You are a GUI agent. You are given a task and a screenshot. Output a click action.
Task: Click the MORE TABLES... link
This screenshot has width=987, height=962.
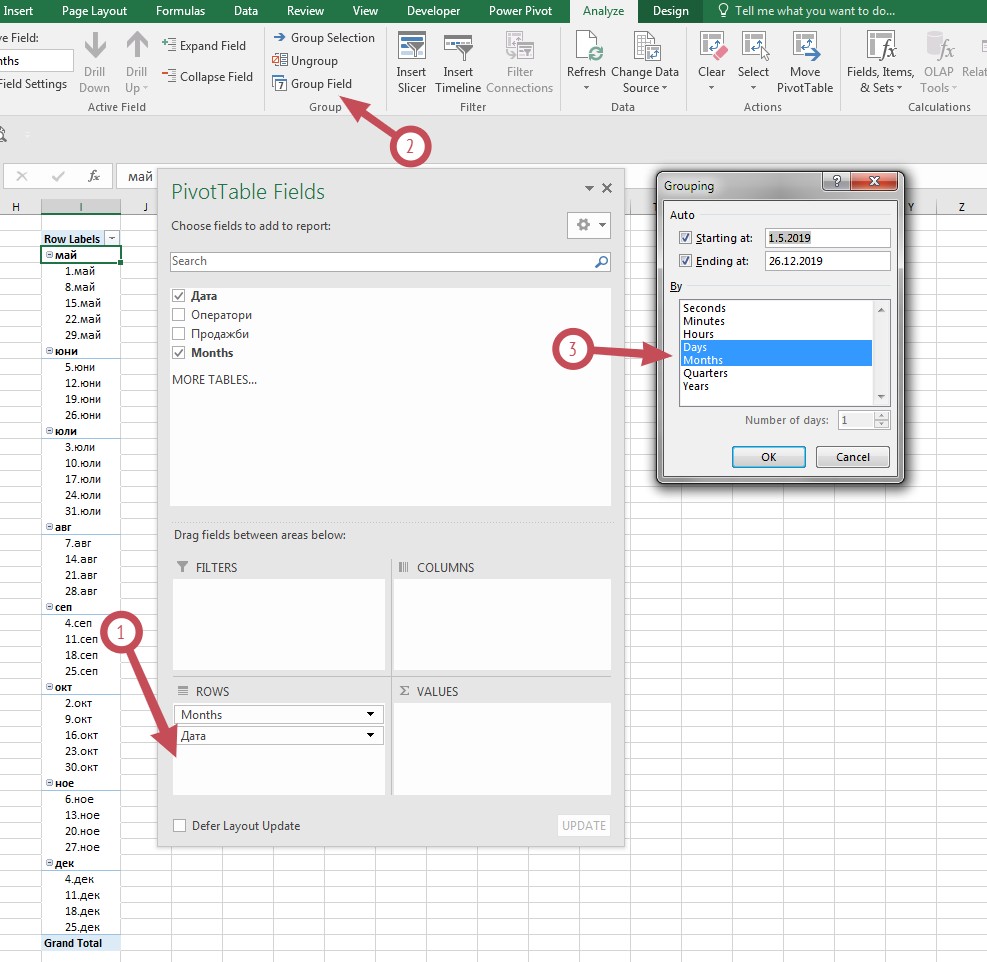215,380
